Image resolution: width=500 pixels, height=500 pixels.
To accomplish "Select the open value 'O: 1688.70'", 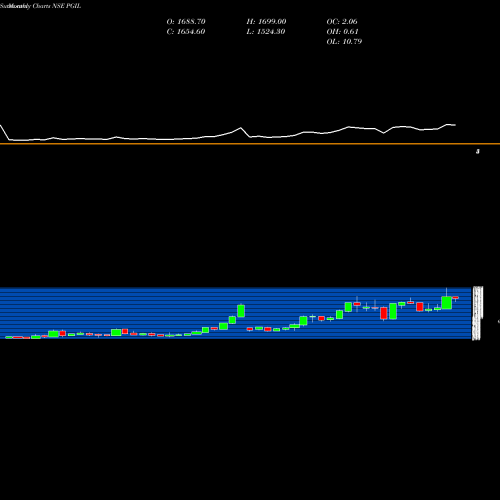I will (x=186, y=22).
